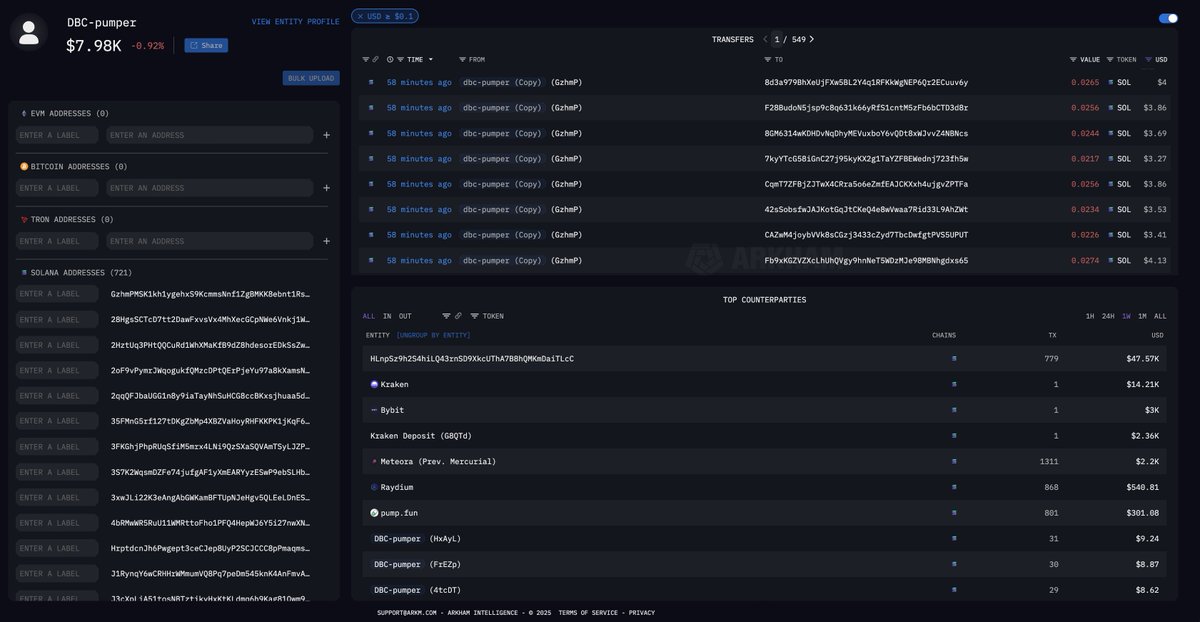Viewport: 1200px width, 622px height.
Task: Click the Share button
Action: (x=206, y=45)
